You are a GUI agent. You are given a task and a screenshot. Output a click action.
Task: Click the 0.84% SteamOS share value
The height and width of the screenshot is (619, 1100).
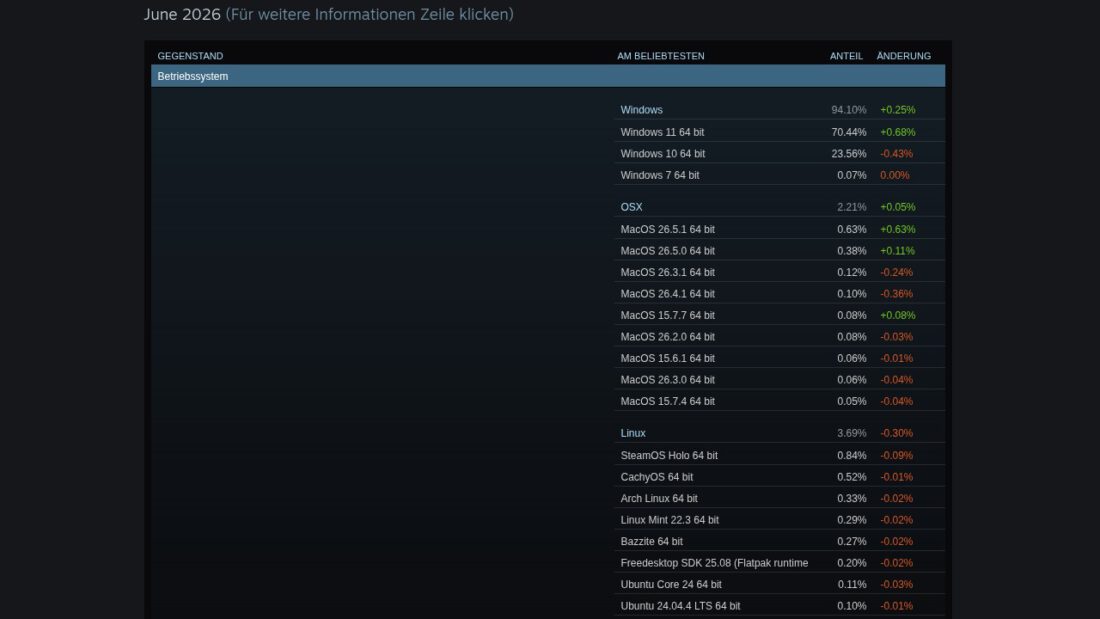pyautogui.click(x=851, y=455)
